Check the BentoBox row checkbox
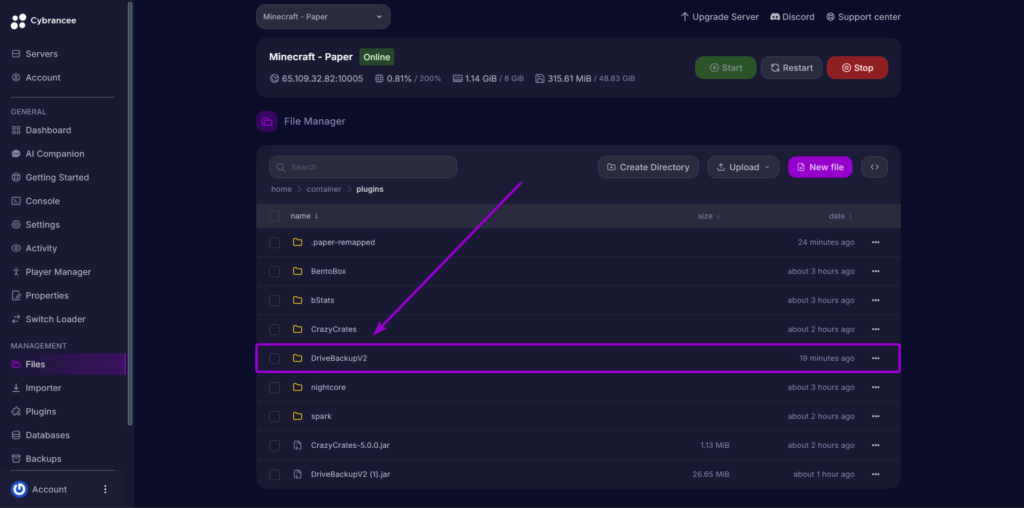The height and width of the screenshot is (508, 1024). pyautogui.click(x=274, y=271)
